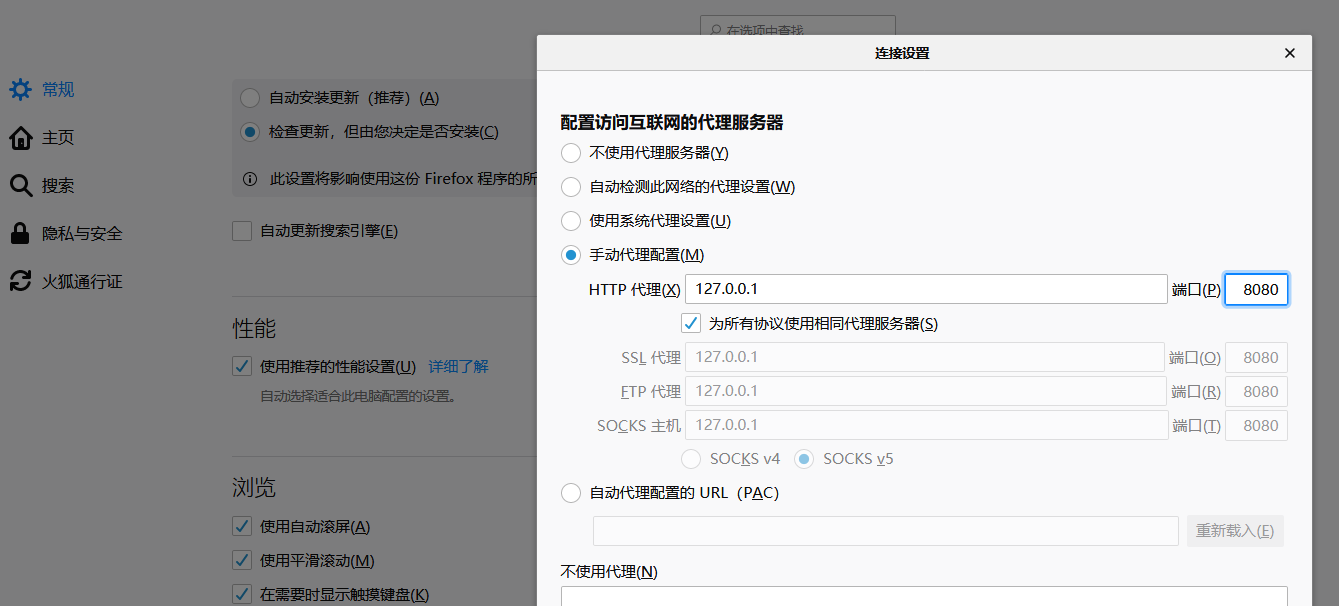This screenshot has height=606, width=1339.
Task: Click the HTTP 代理 address field
Action: point(926,289)
